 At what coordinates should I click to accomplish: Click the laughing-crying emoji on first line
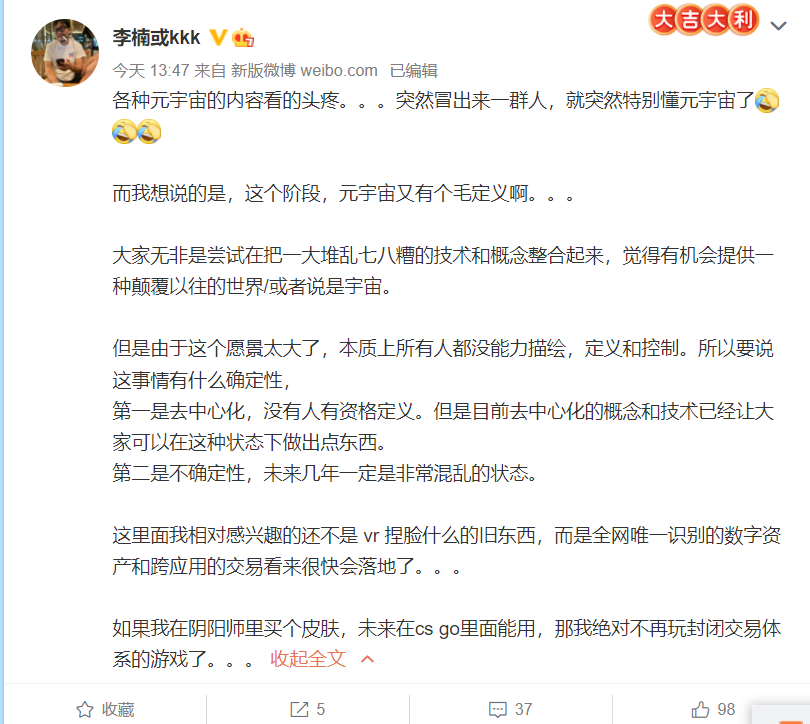pos(767,100)
